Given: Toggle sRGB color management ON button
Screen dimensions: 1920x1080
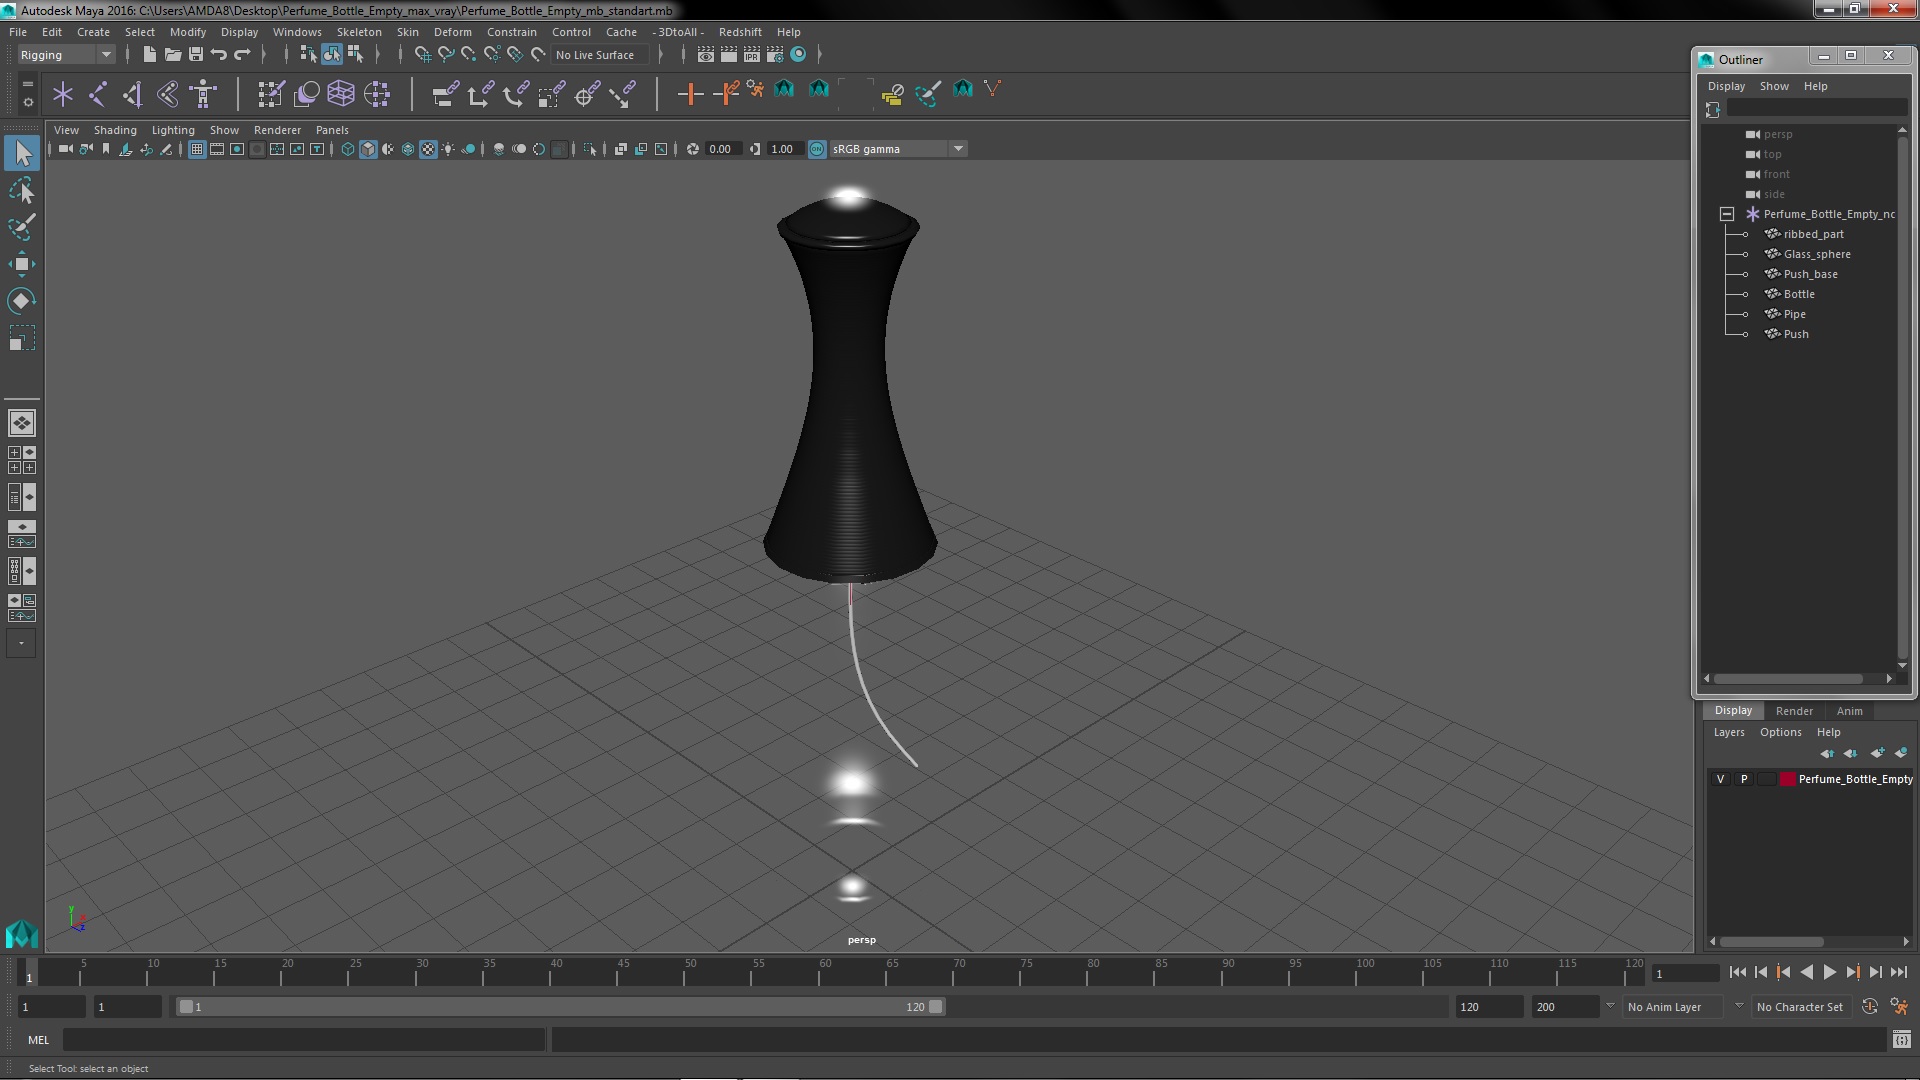Looking at the screenshot, I should pos(817,149).
